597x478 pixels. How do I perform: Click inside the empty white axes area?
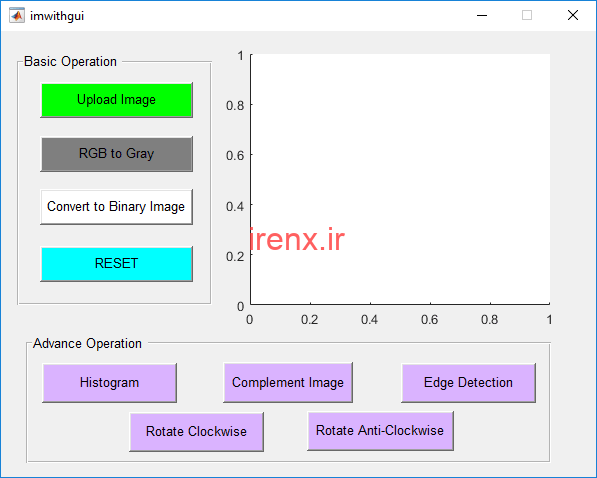pyautogui.click(x=400, y=179)
